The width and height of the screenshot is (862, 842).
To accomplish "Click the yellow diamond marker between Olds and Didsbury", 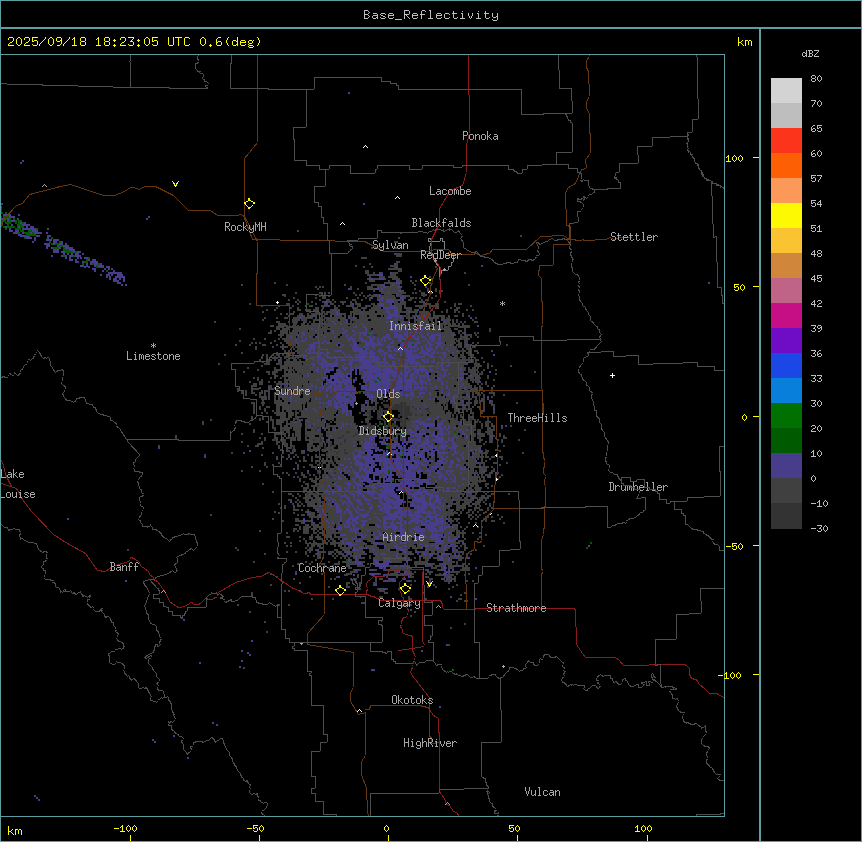I will click(388, 416).
